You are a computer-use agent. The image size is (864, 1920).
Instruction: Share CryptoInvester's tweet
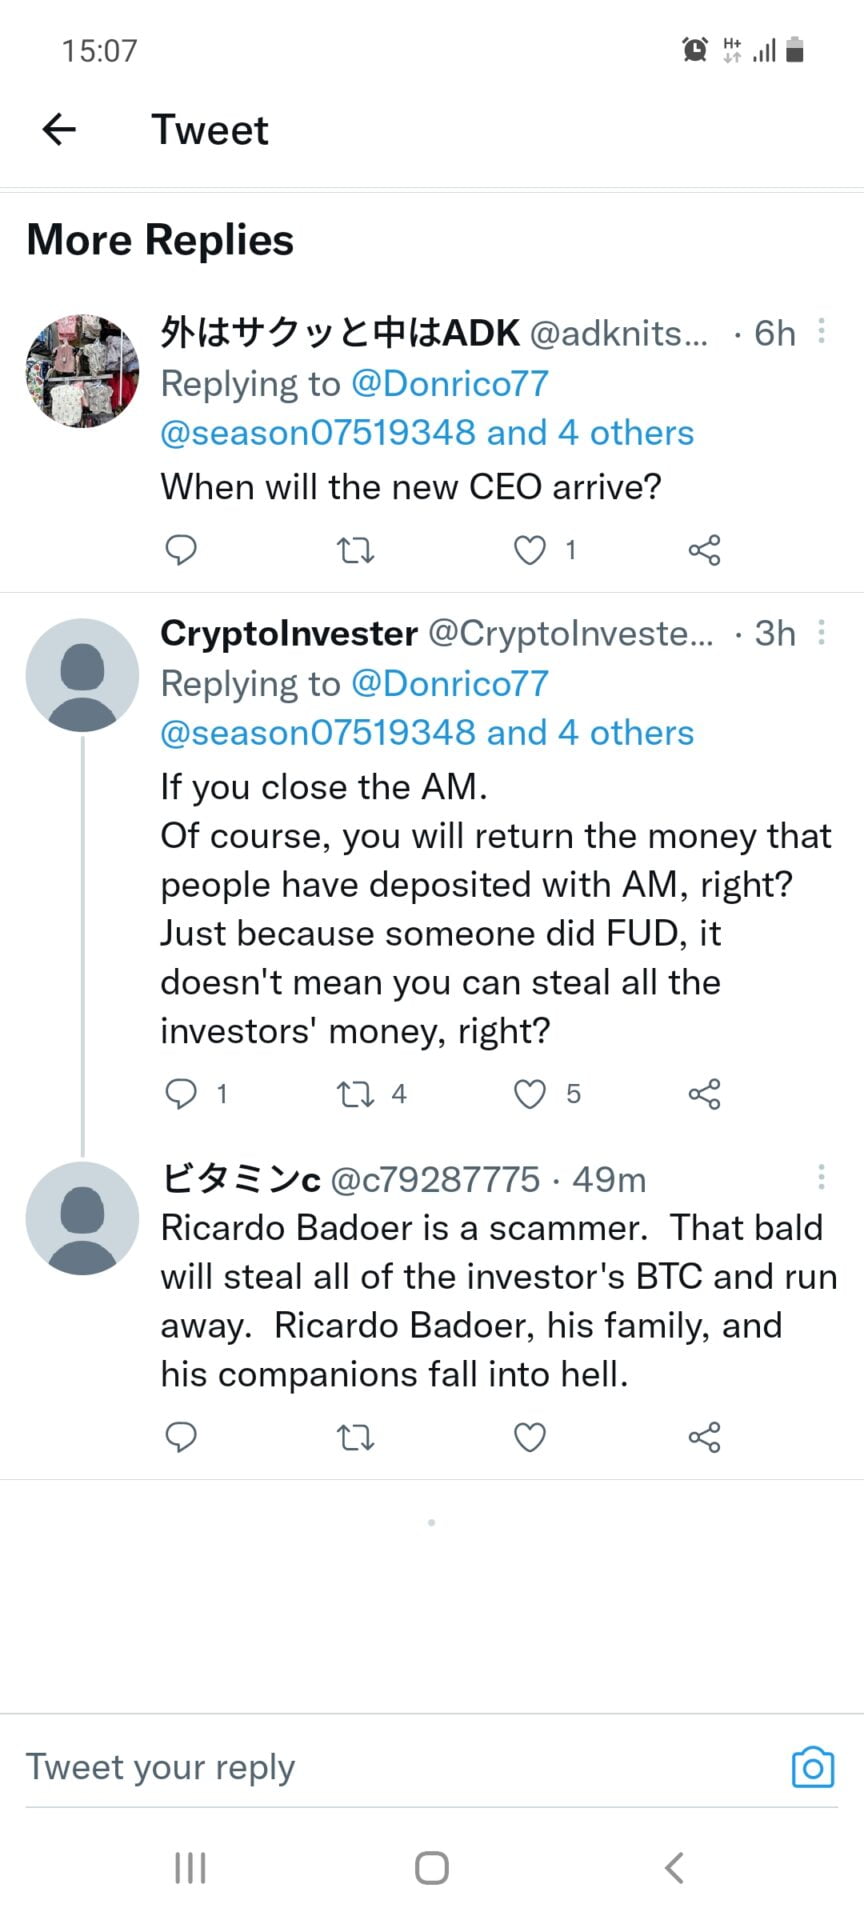click(x=704, y=1094)
